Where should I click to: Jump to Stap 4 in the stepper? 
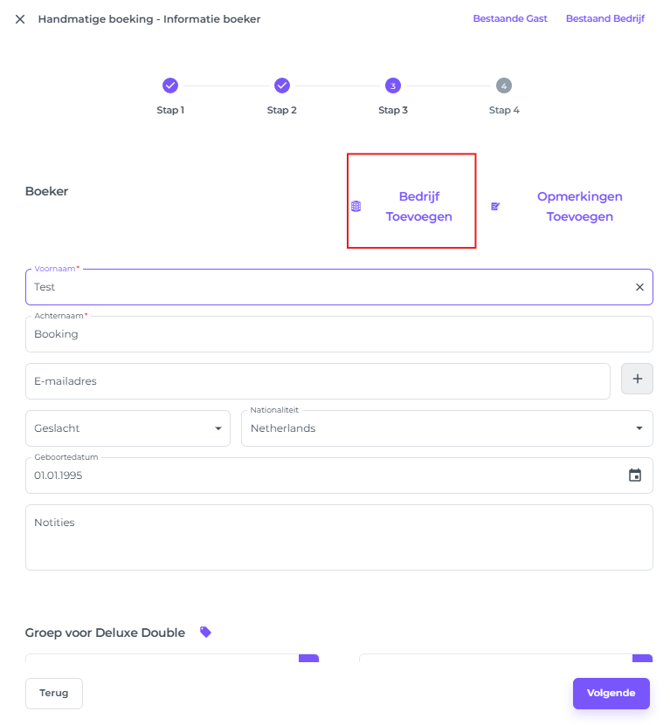(x=504, y=86)
